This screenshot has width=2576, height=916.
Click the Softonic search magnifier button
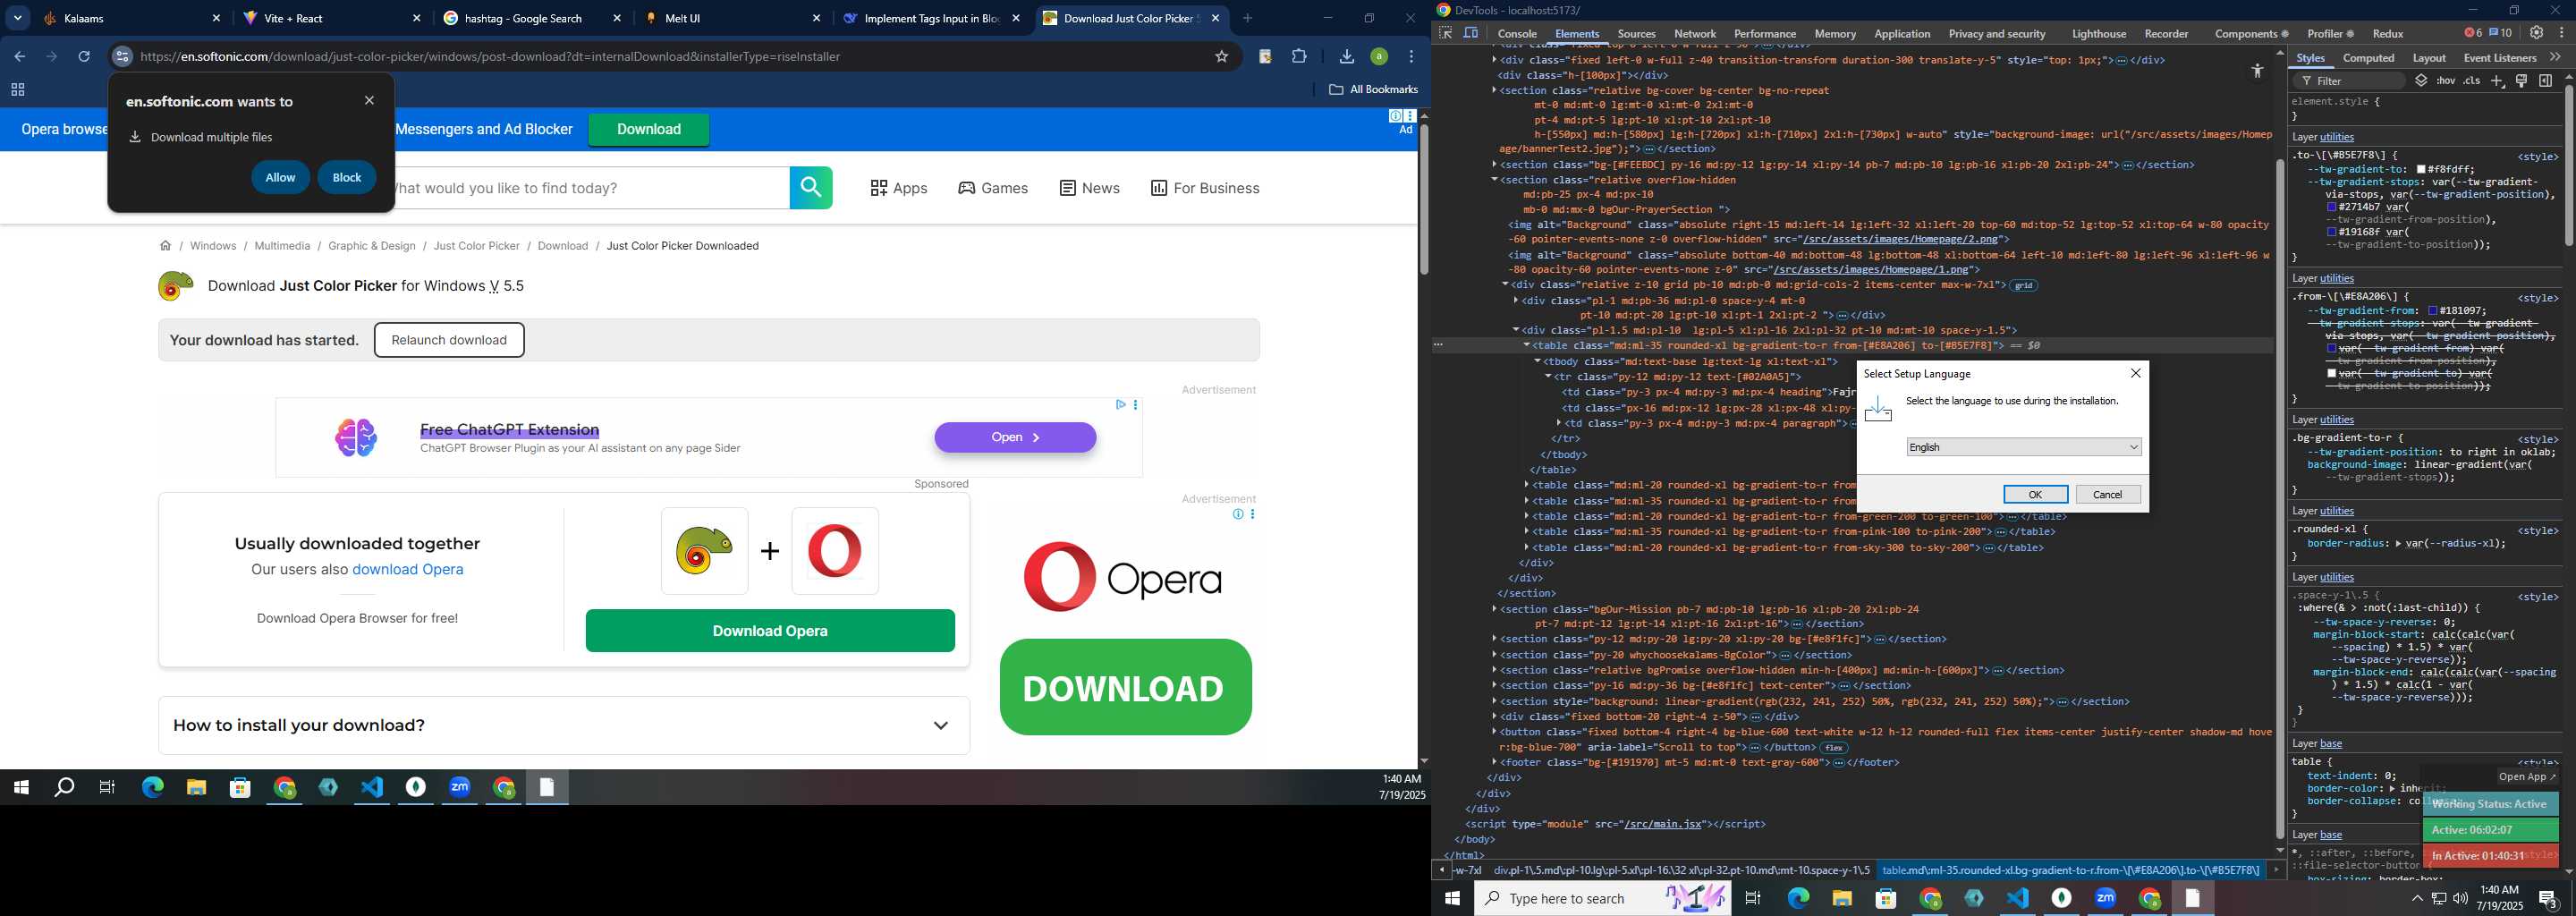click(x=811, y=188)
